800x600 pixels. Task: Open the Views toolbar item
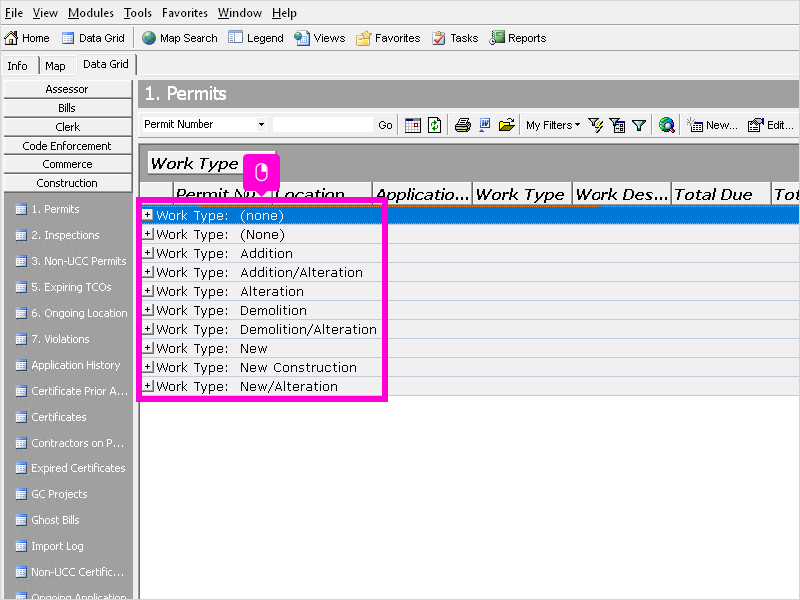click(320, 38)
